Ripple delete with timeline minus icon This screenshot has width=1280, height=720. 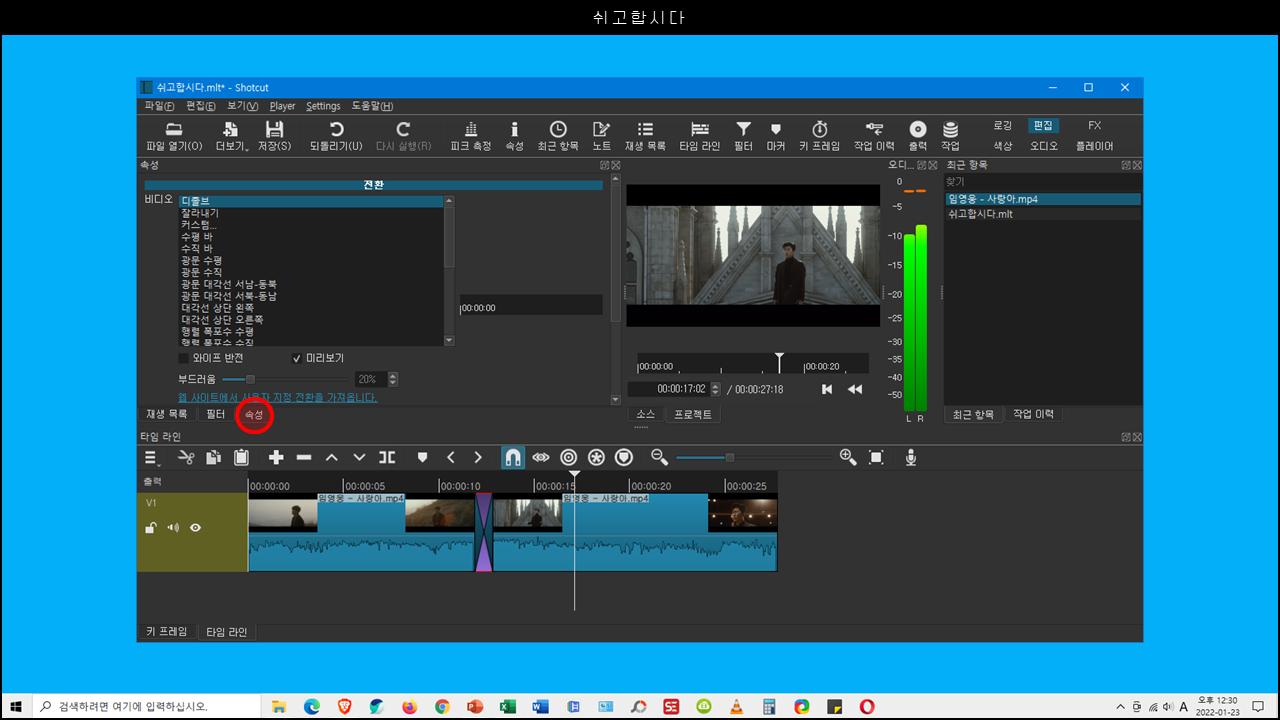click(x=304, y=457)
